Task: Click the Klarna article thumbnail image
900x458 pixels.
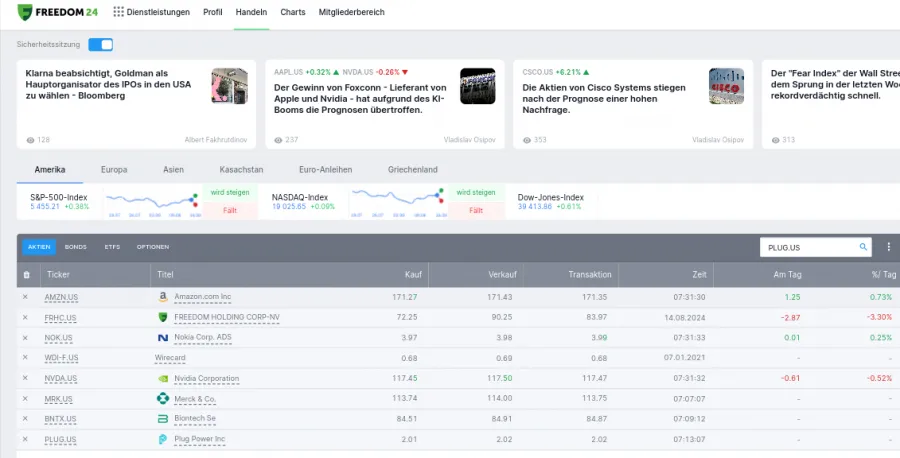Action: [230, 86]
